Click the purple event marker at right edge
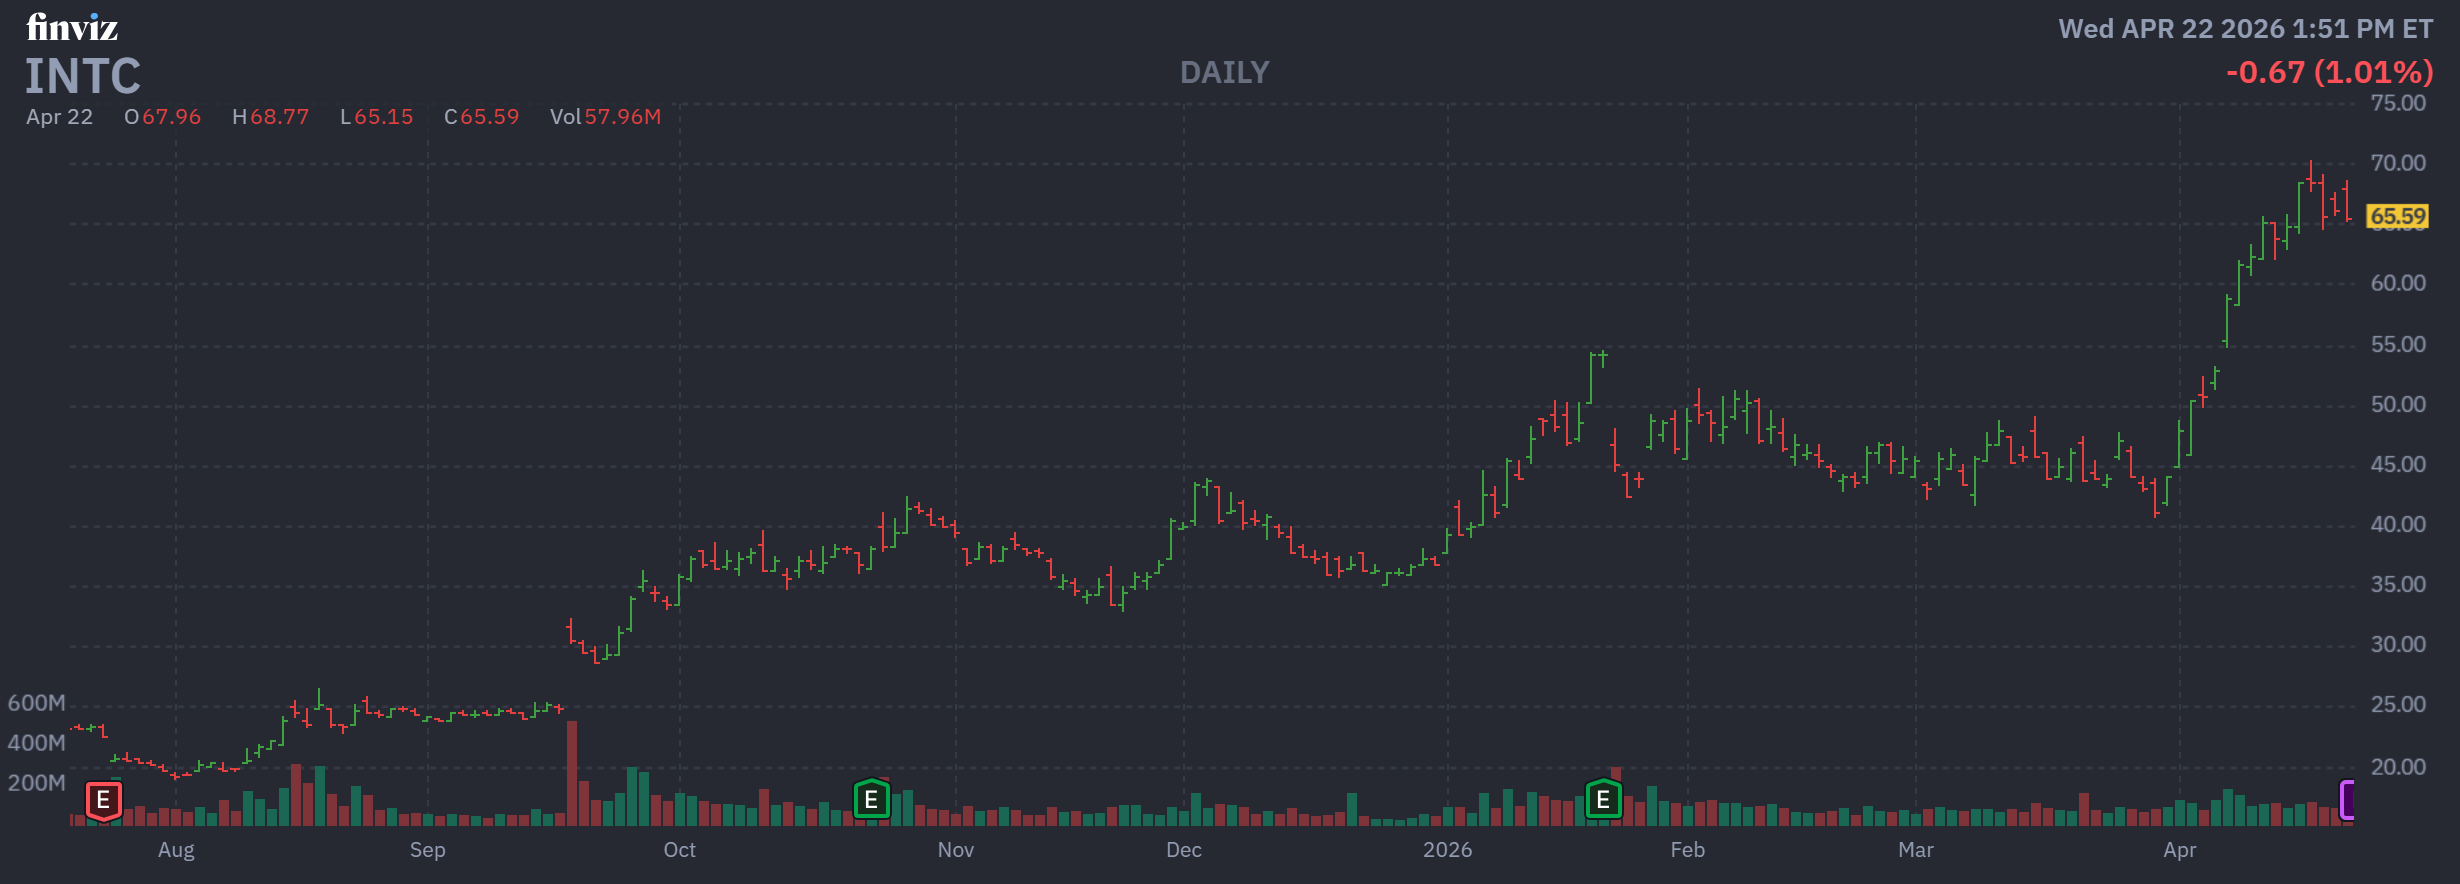This screenshot has height=884, width=2460. (2347, 800)
